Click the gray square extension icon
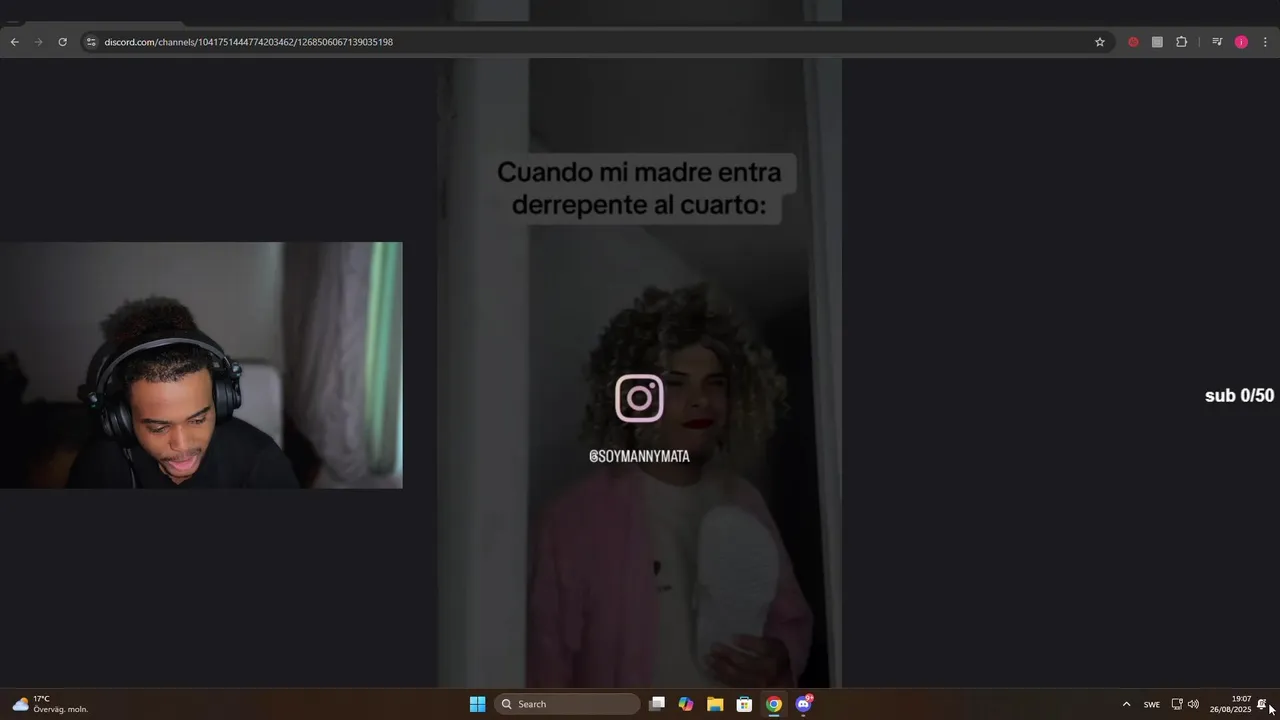This screenshot has width=1280, height=720. [x=1157, y=42]
